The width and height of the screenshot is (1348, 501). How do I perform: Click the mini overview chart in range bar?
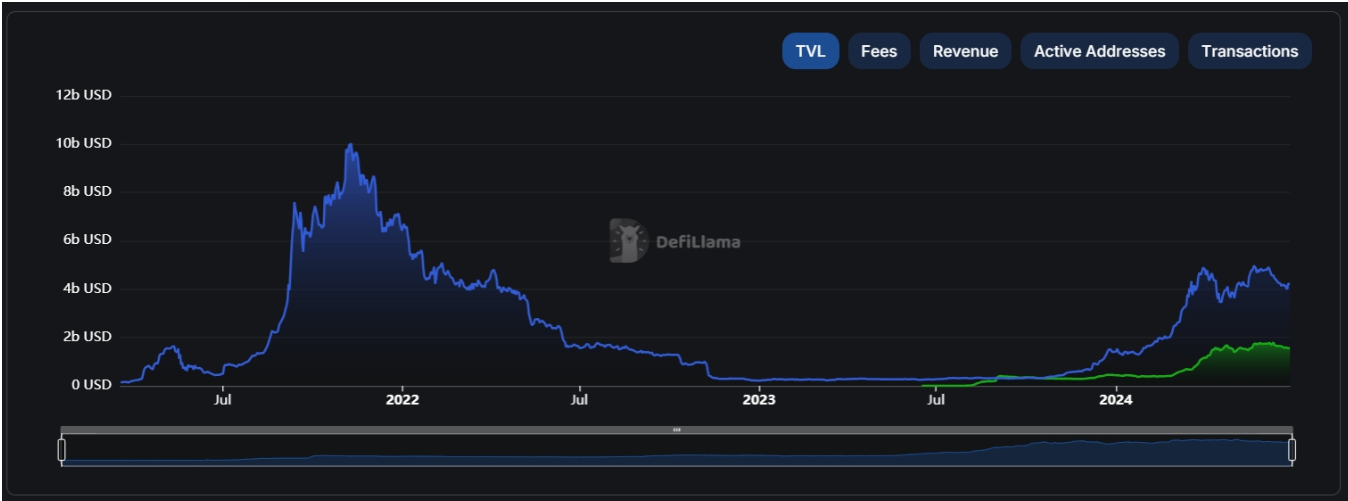pos(677,452)
